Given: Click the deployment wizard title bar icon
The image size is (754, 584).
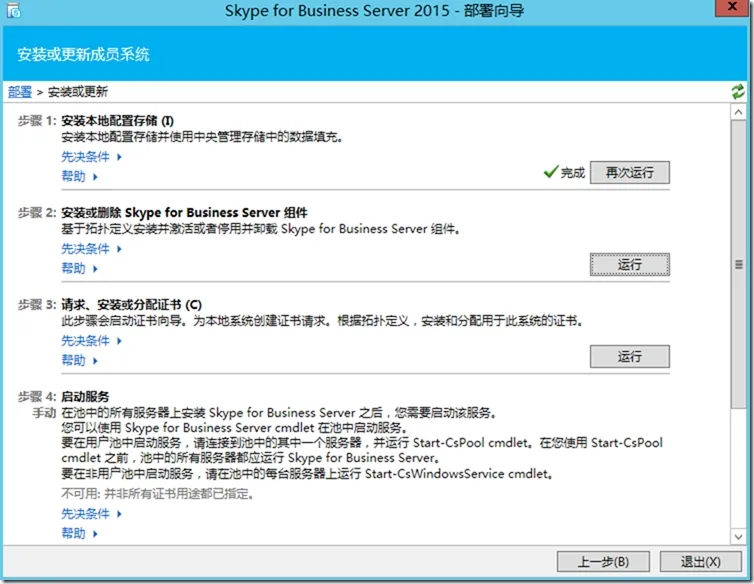Looking at the screenshot, I should 13,11.
